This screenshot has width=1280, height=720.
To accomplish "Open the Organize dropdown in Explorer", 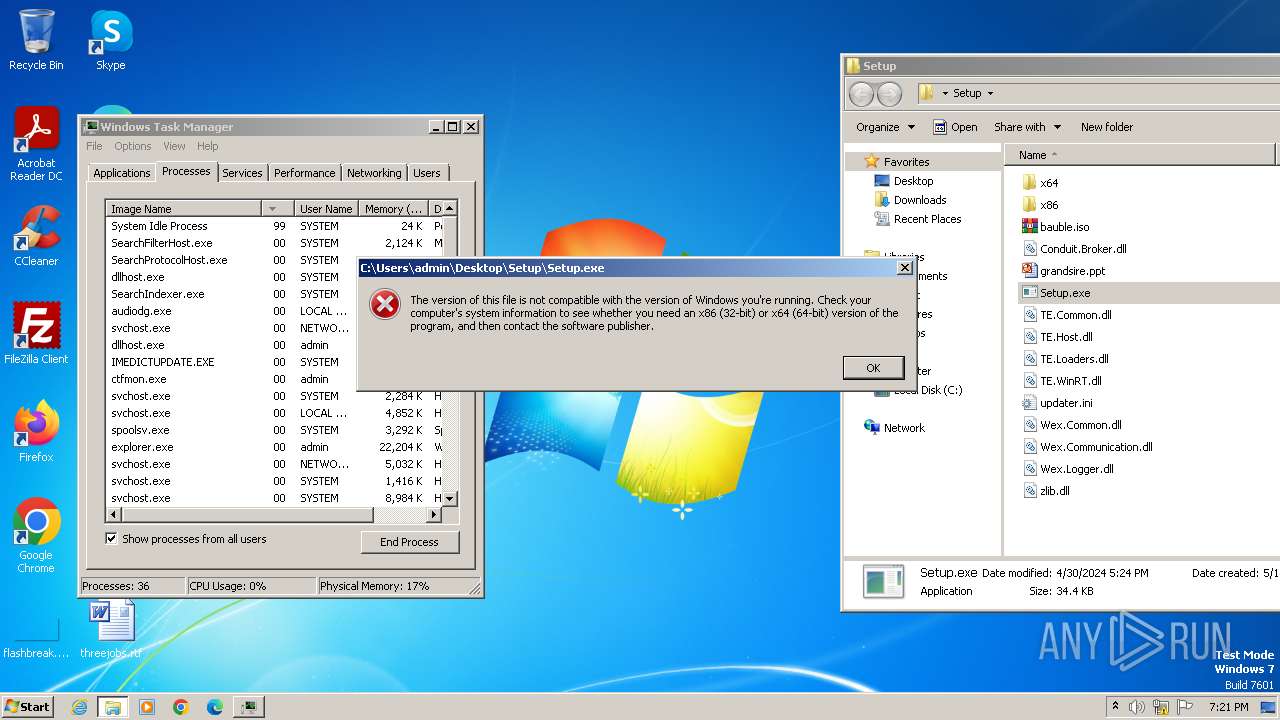I will click(885, 127).
